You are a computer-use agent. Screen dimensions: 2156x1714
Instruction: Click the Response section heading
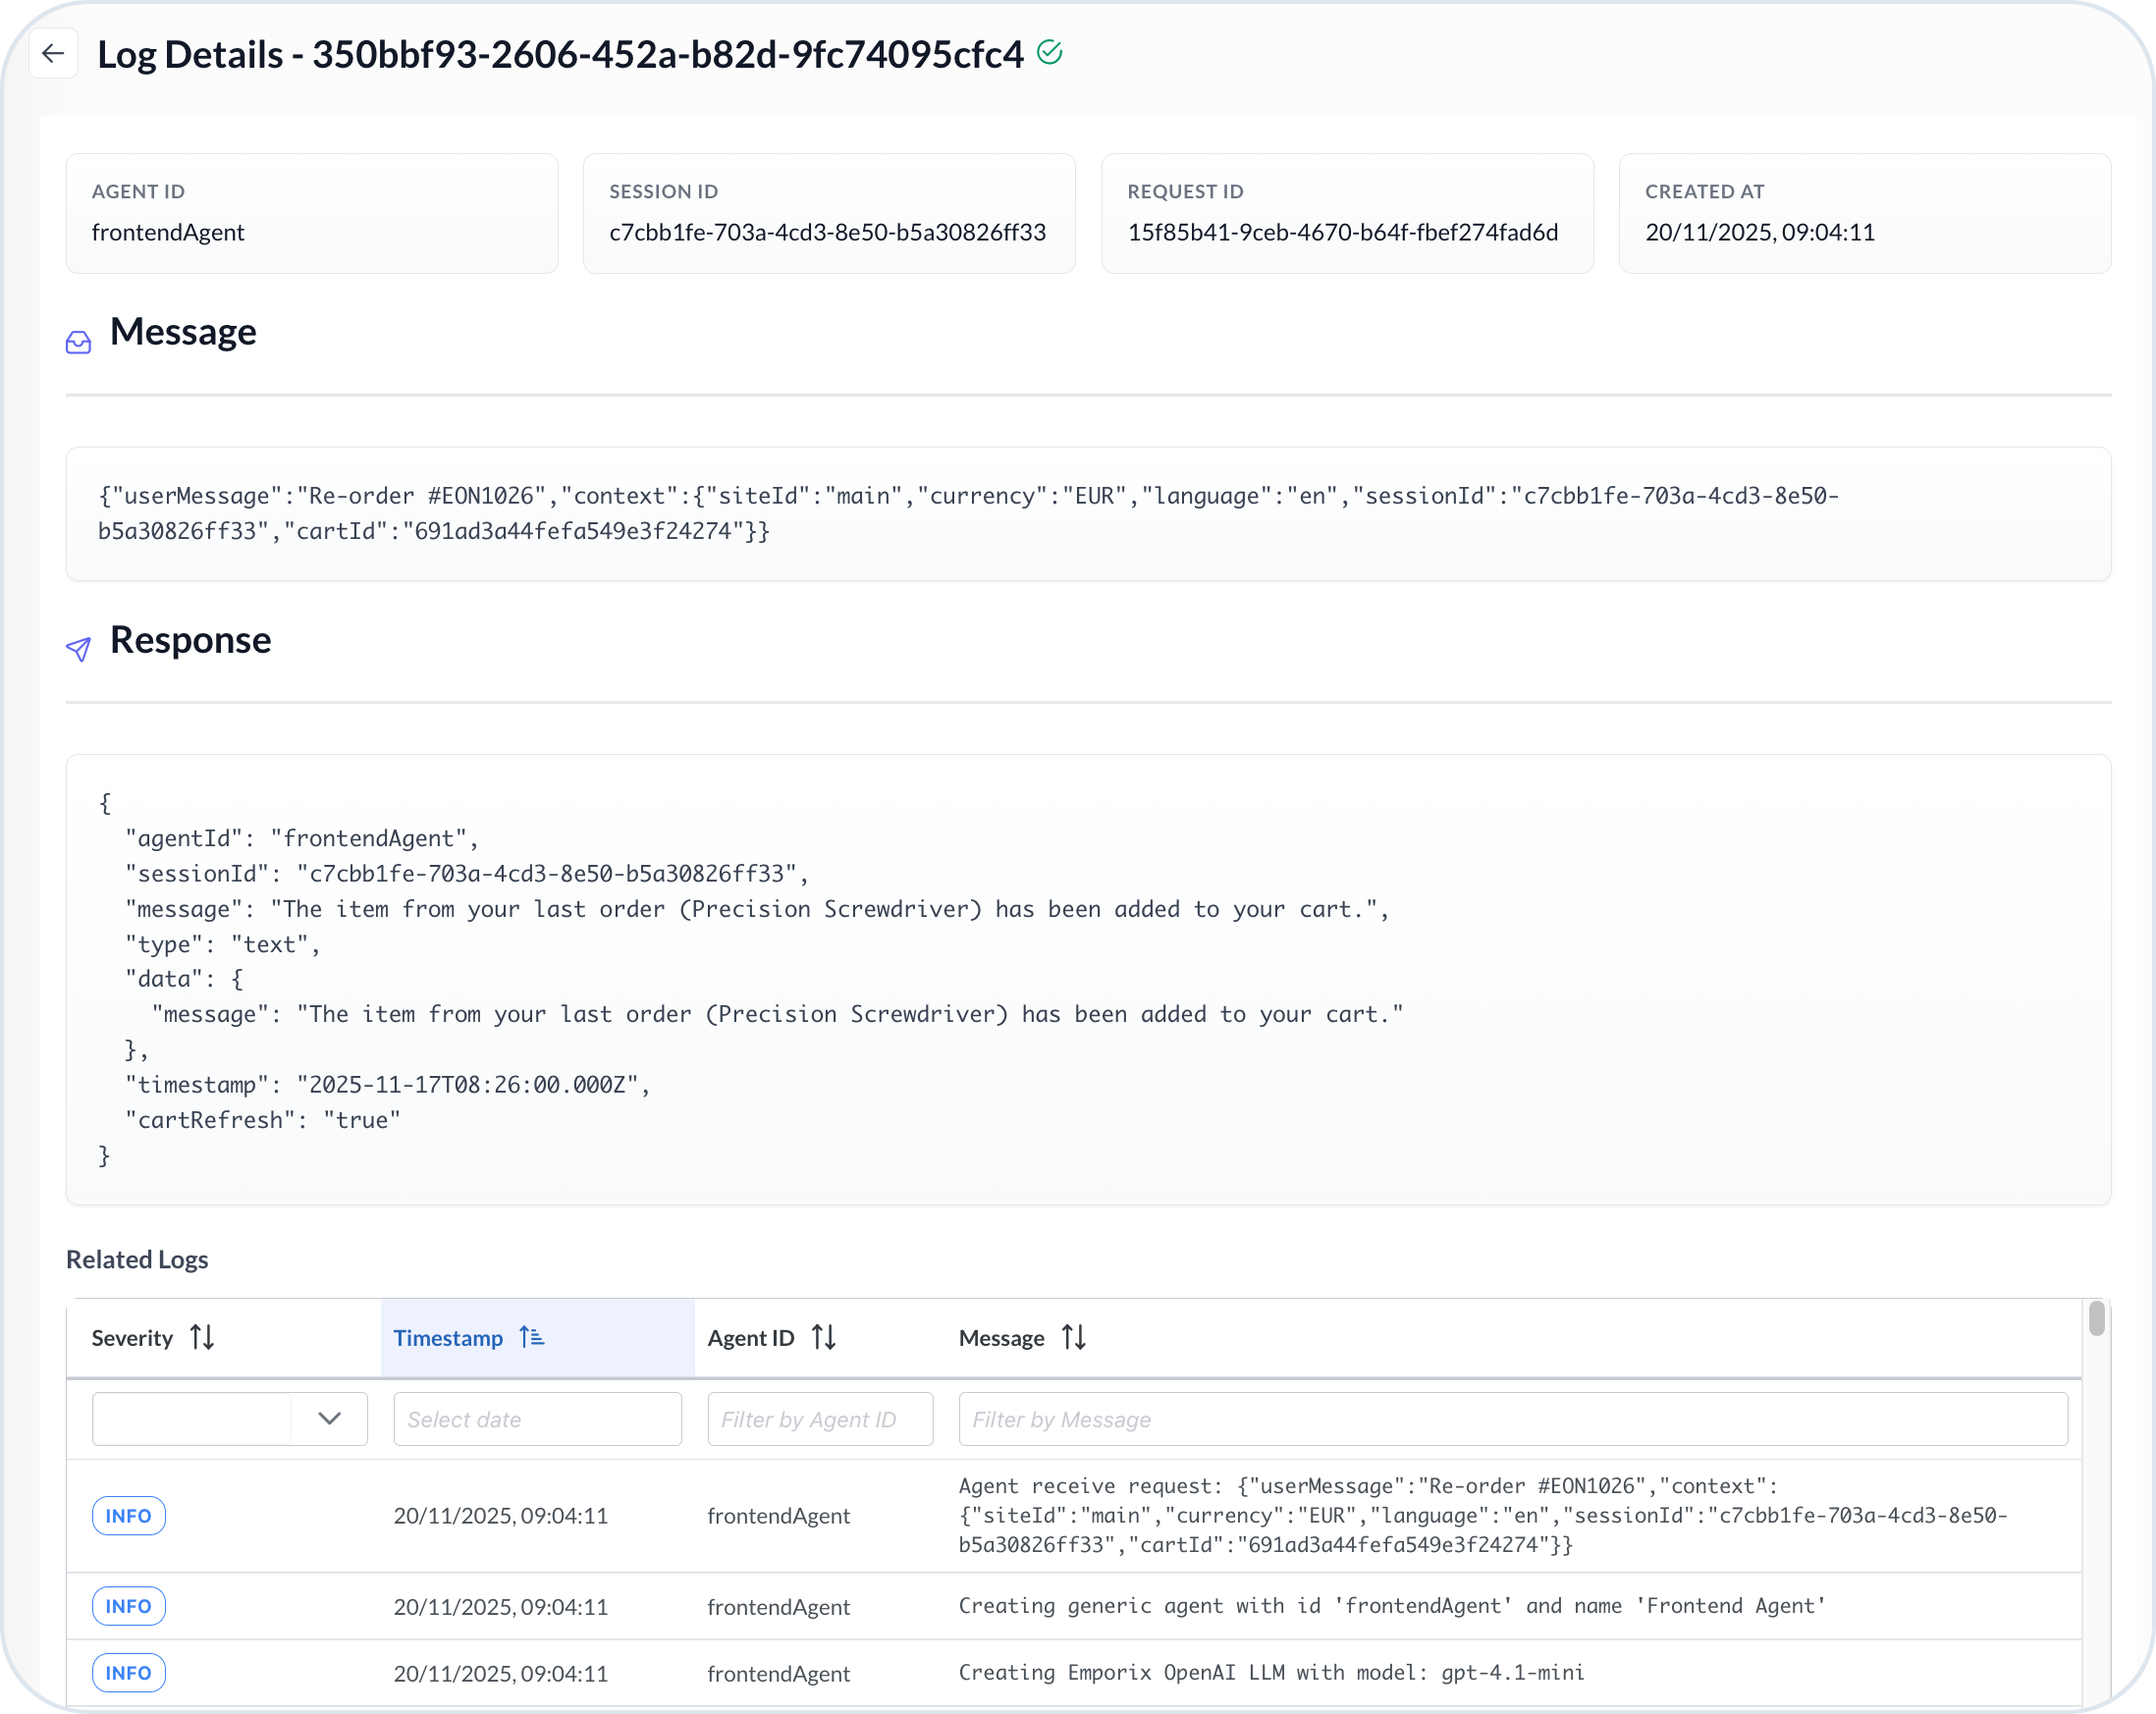click(x=190, y=639)
